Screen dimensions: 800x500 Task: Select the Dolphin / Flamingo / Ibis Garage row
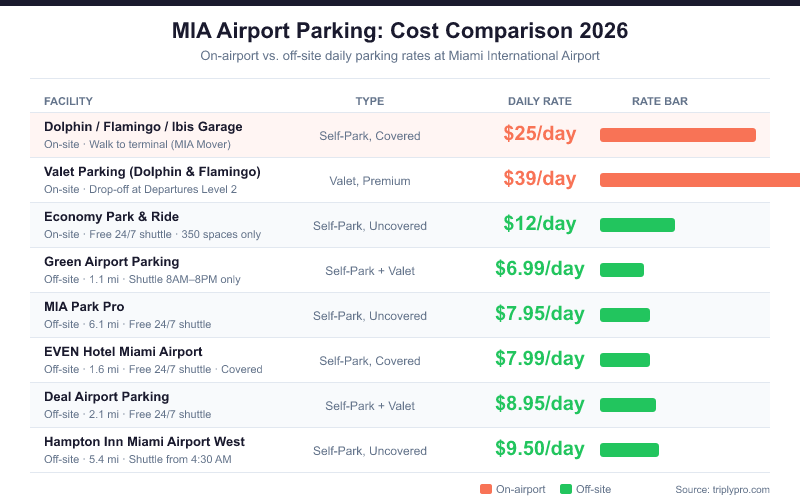point(143,127)
